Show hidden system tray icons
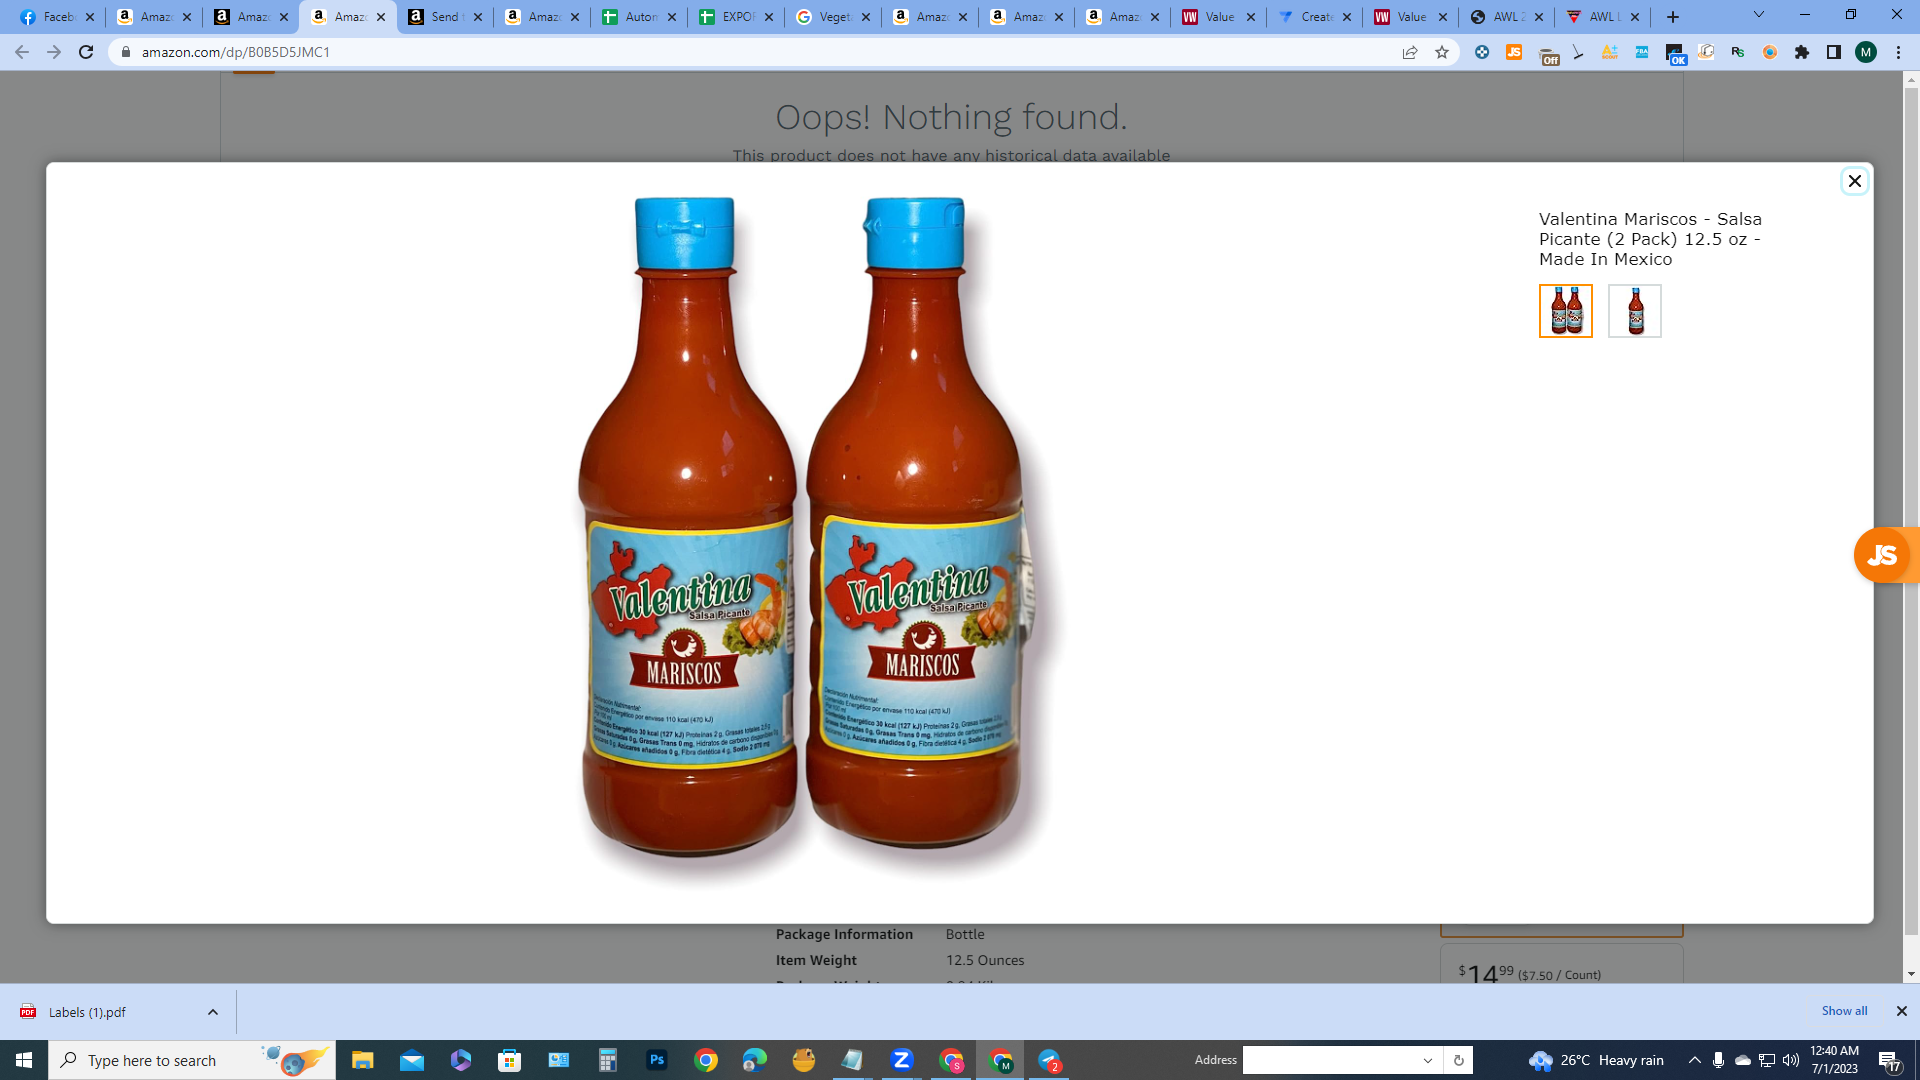 [x=1694, y=1060]
